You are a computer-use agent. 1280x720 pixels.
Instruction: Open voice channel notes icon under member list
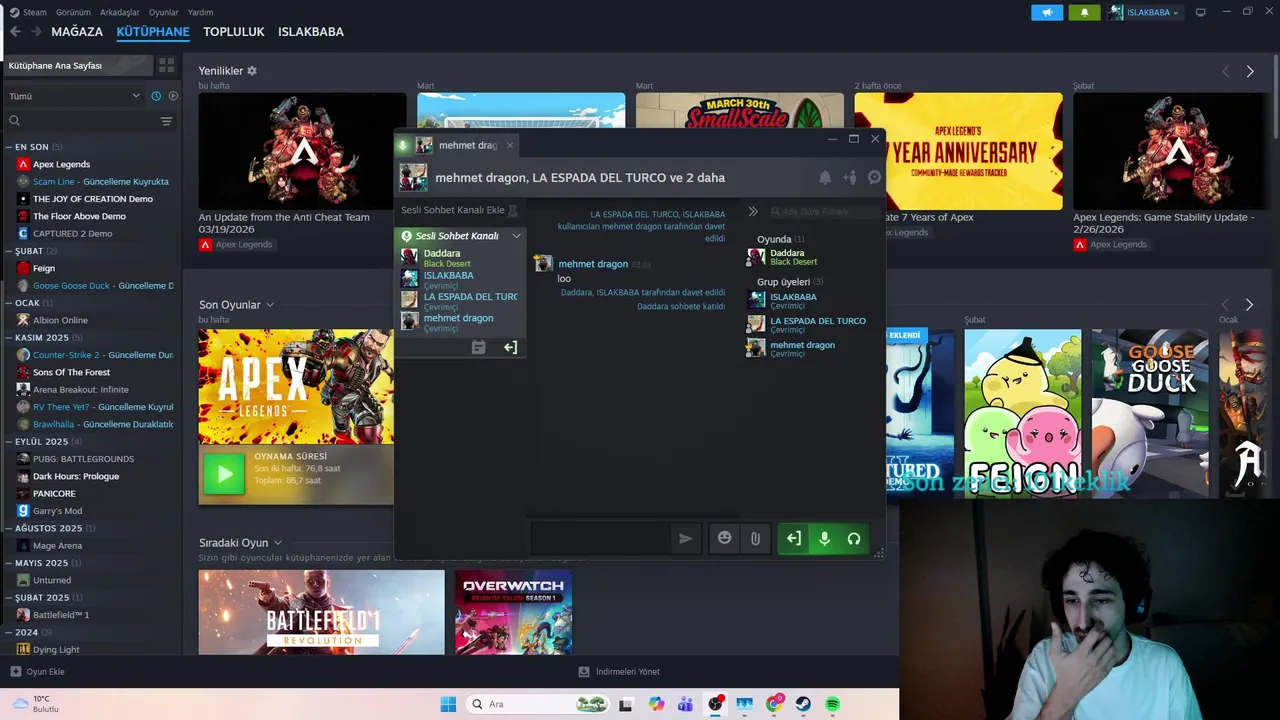click(478, 347)
